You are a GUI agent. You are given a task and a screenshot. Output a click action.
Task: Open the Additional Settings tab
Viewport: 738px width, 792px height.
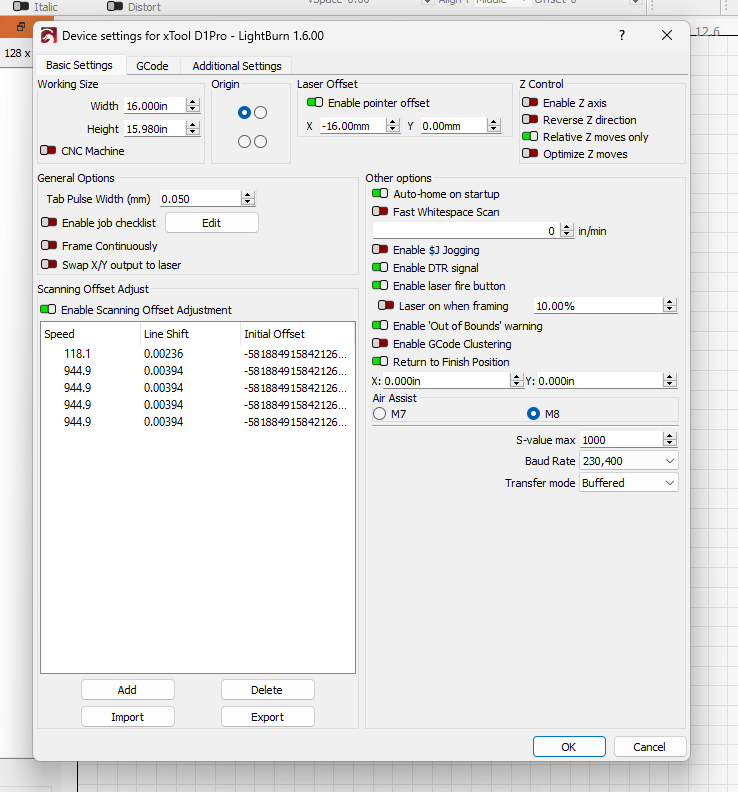tap(237, 66)
